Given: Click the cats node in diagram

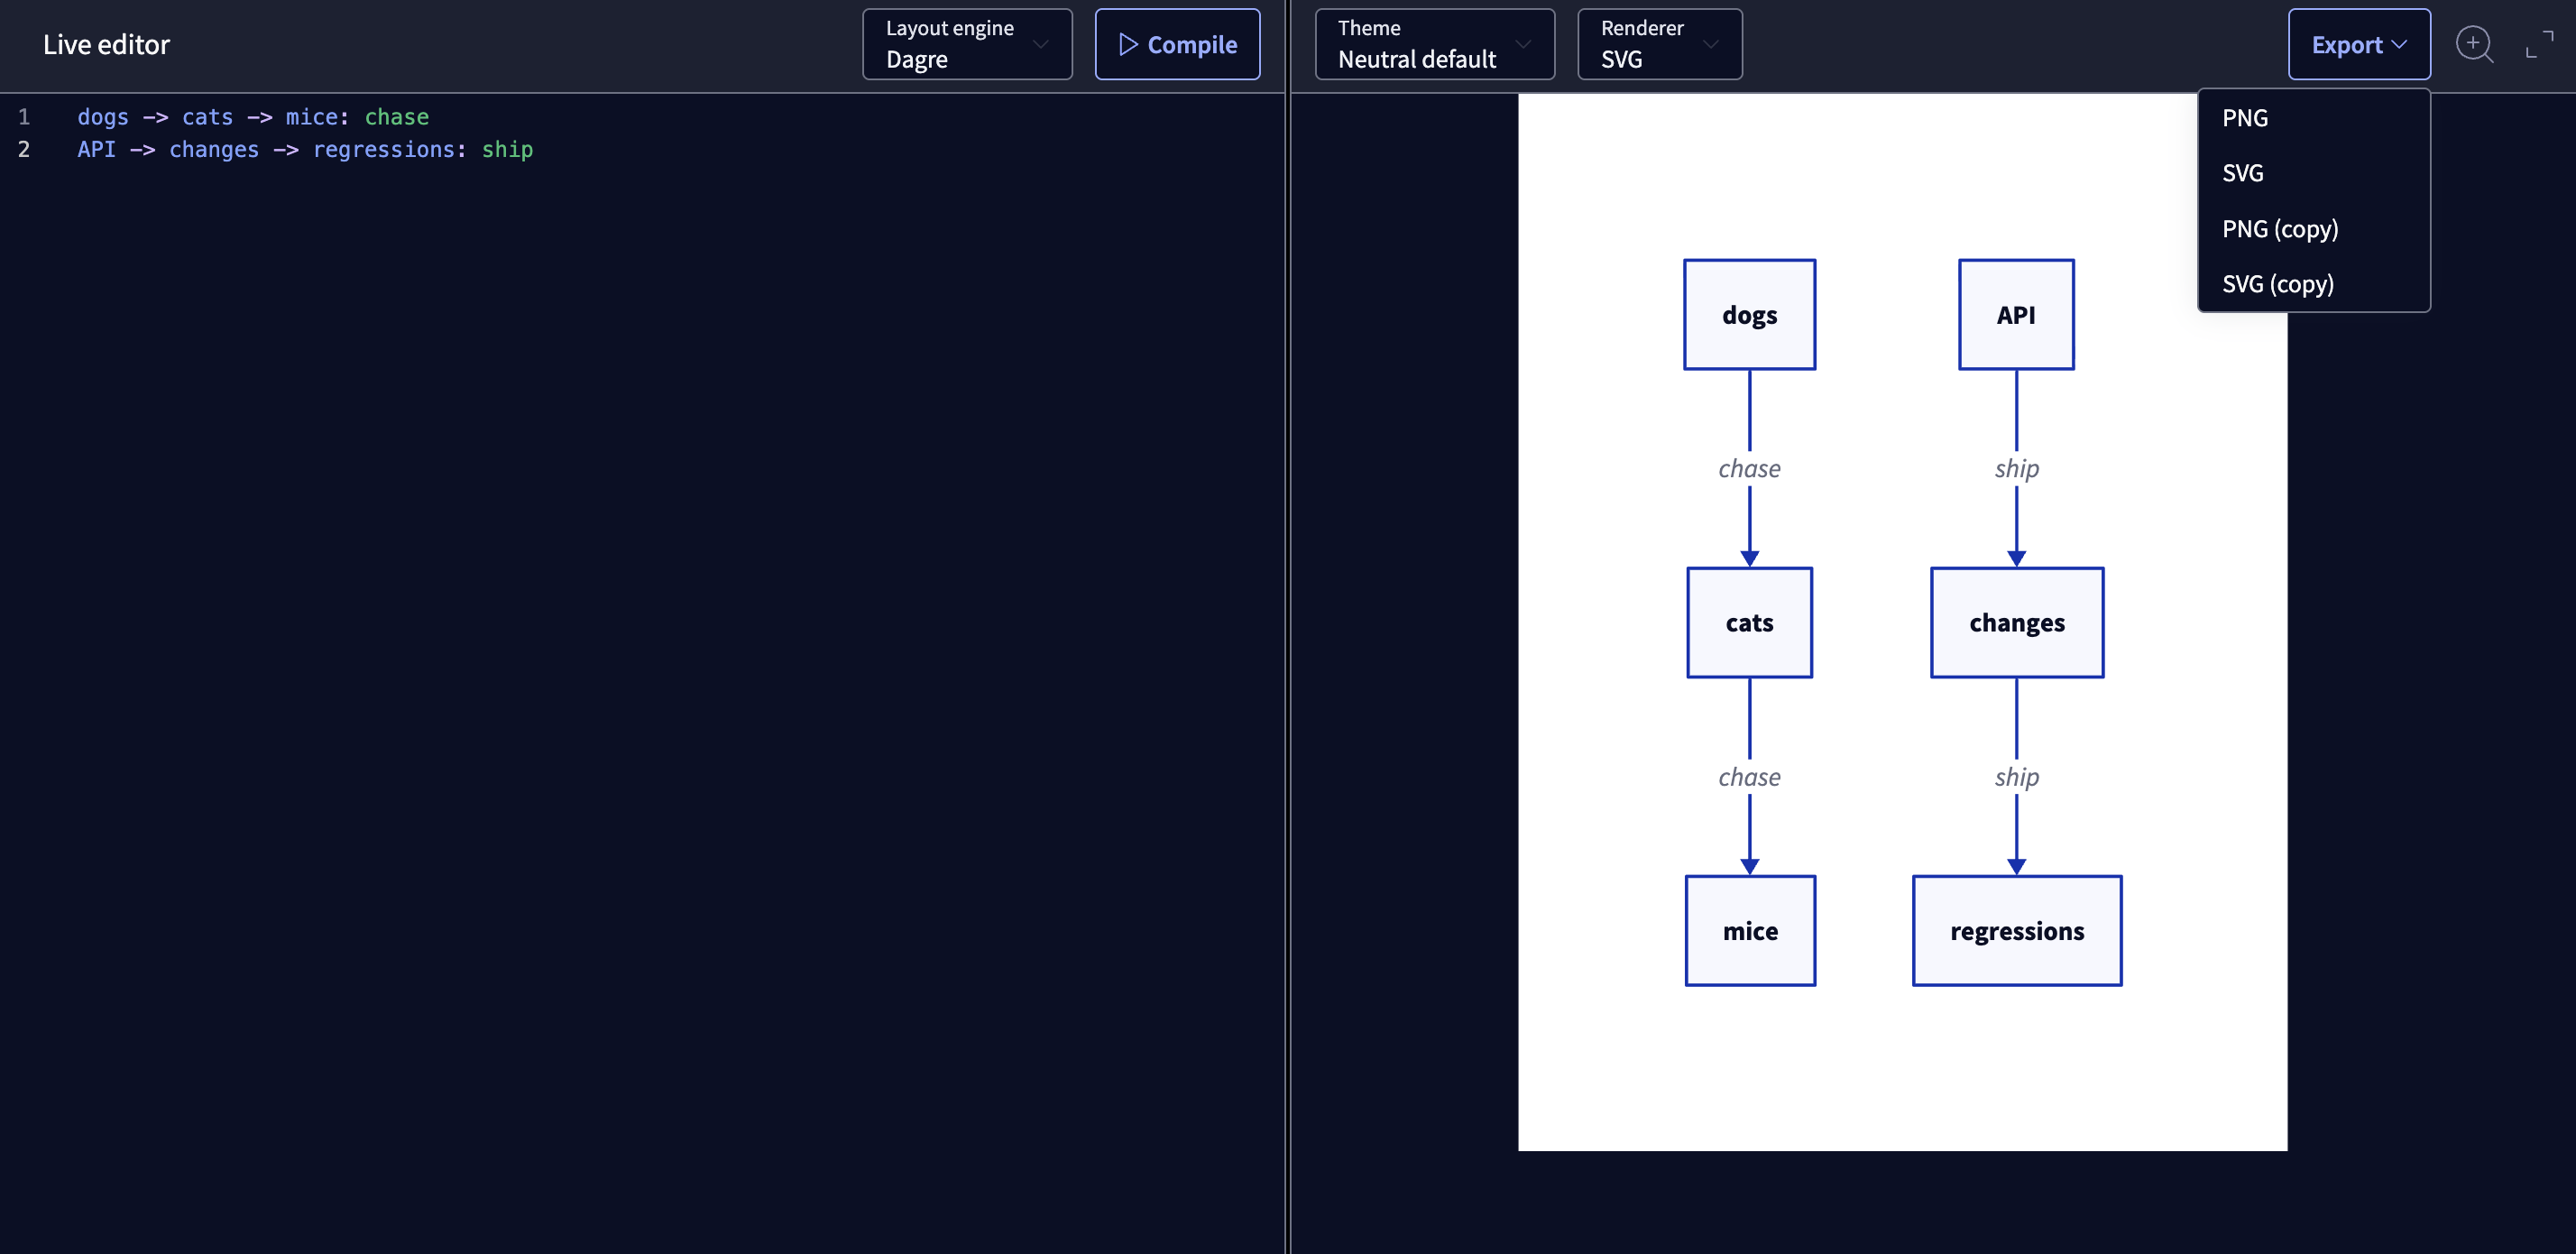Looking at the screenshot, I should click(1748, 623).
